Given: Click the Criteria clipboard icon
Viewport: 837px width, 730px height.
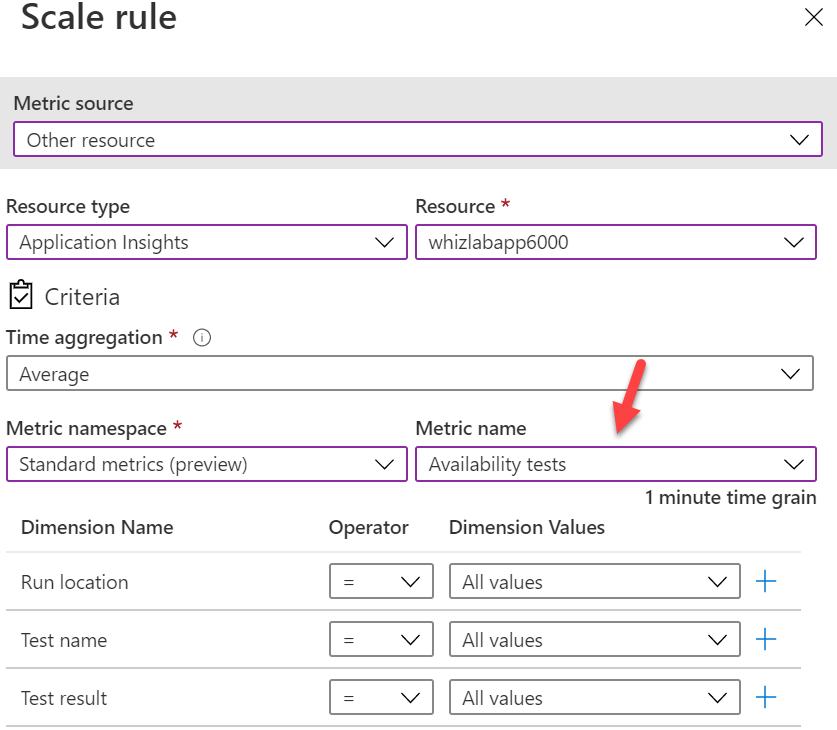Looking at the screenshot, I should [21, 296].
